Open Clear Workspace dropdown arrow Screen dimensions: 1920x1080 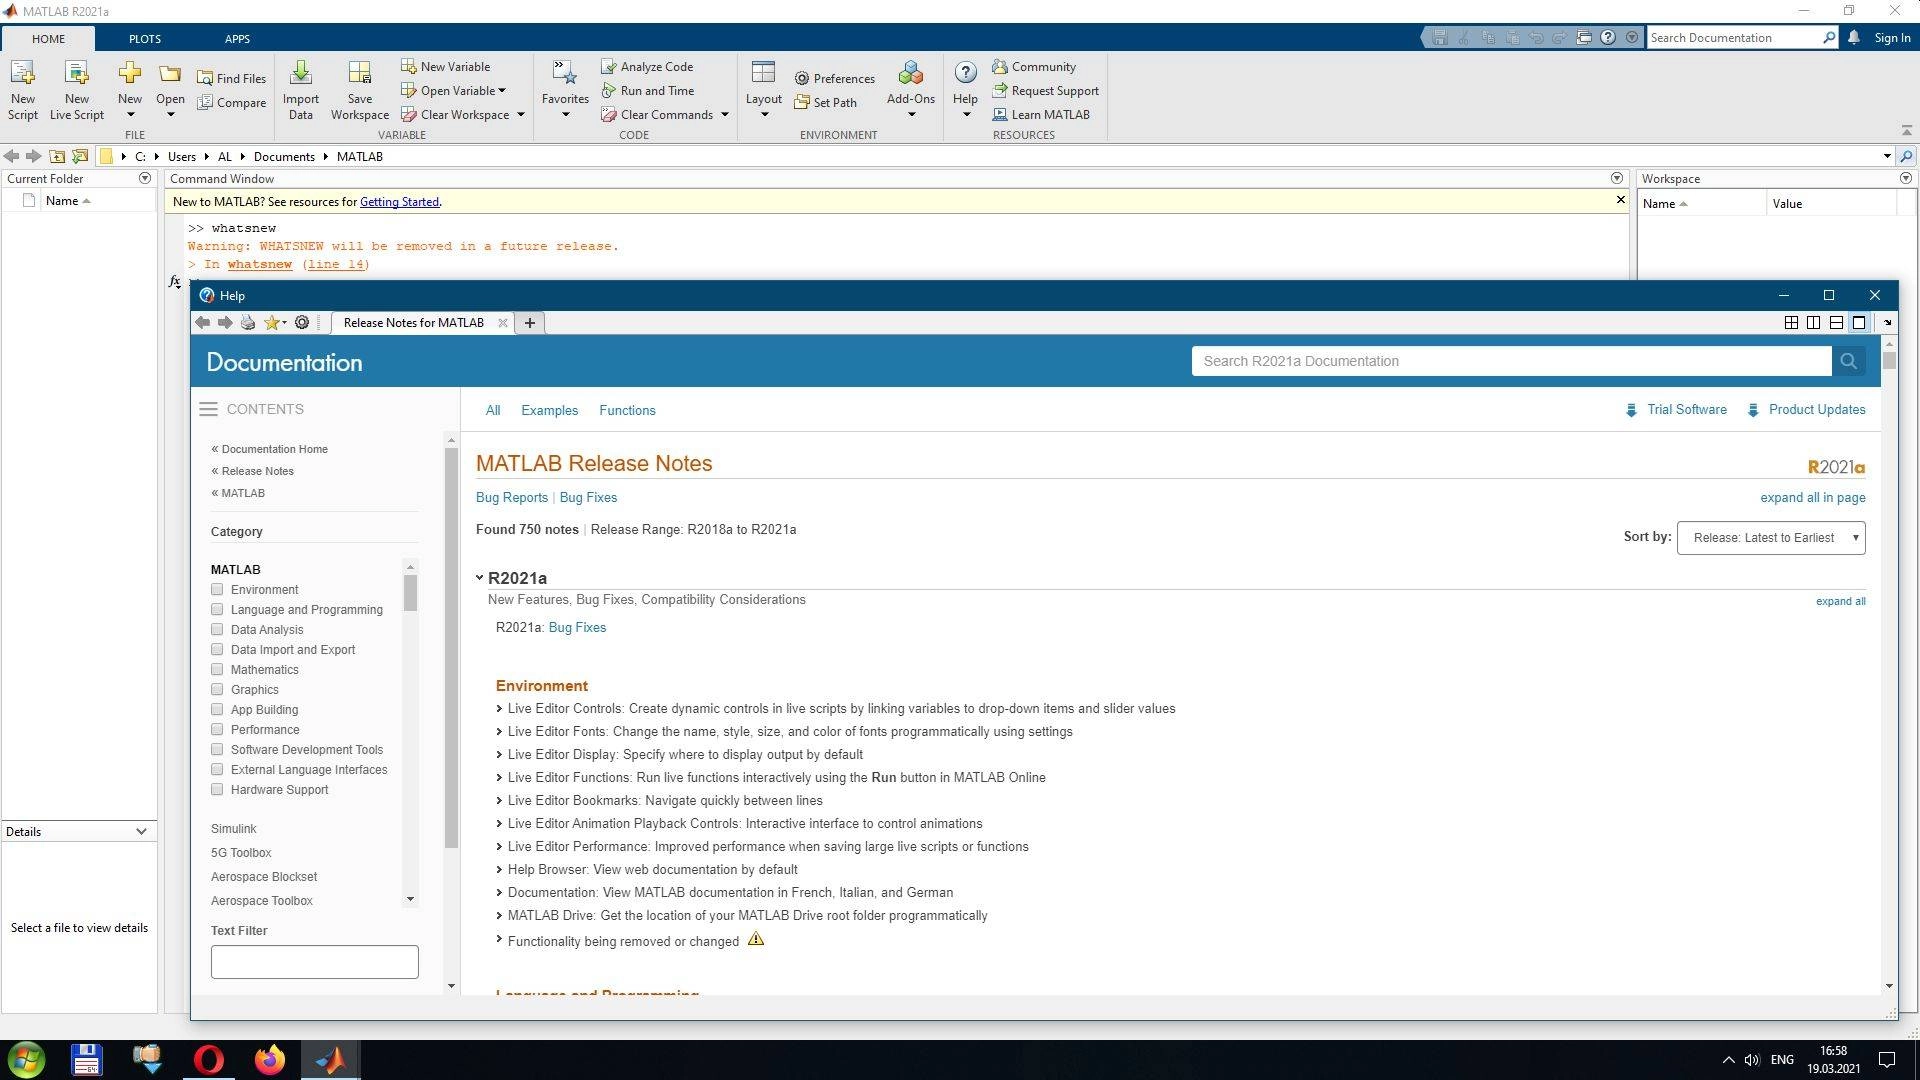click(x=521, y=114)
